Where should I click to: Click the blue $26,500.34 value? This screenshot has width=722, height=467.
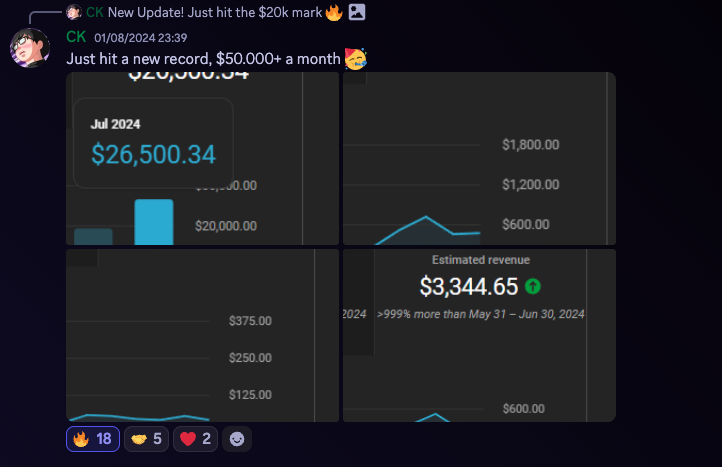153,154
